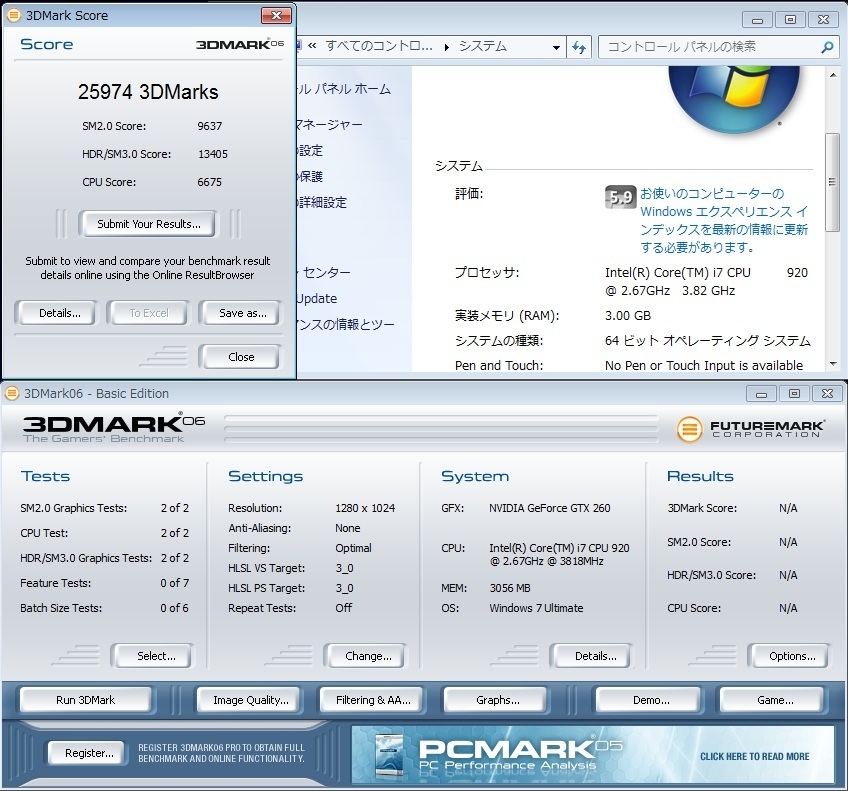Screen dimensions: 848x791
Task: Click '25974 3DMarks' score text
Action: coord(148,92)
